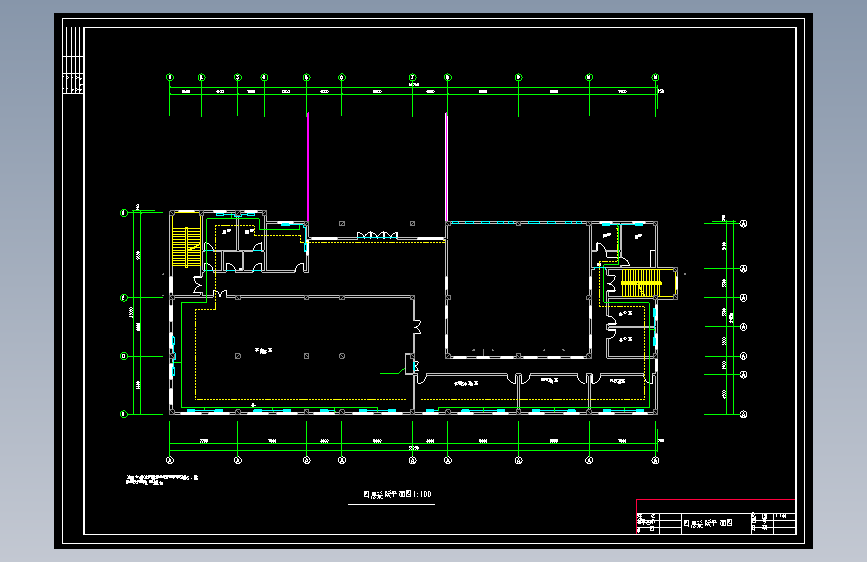The image size is (867, 562).
Task: Select the left magenta vertical line
Action: pos(308,168)
